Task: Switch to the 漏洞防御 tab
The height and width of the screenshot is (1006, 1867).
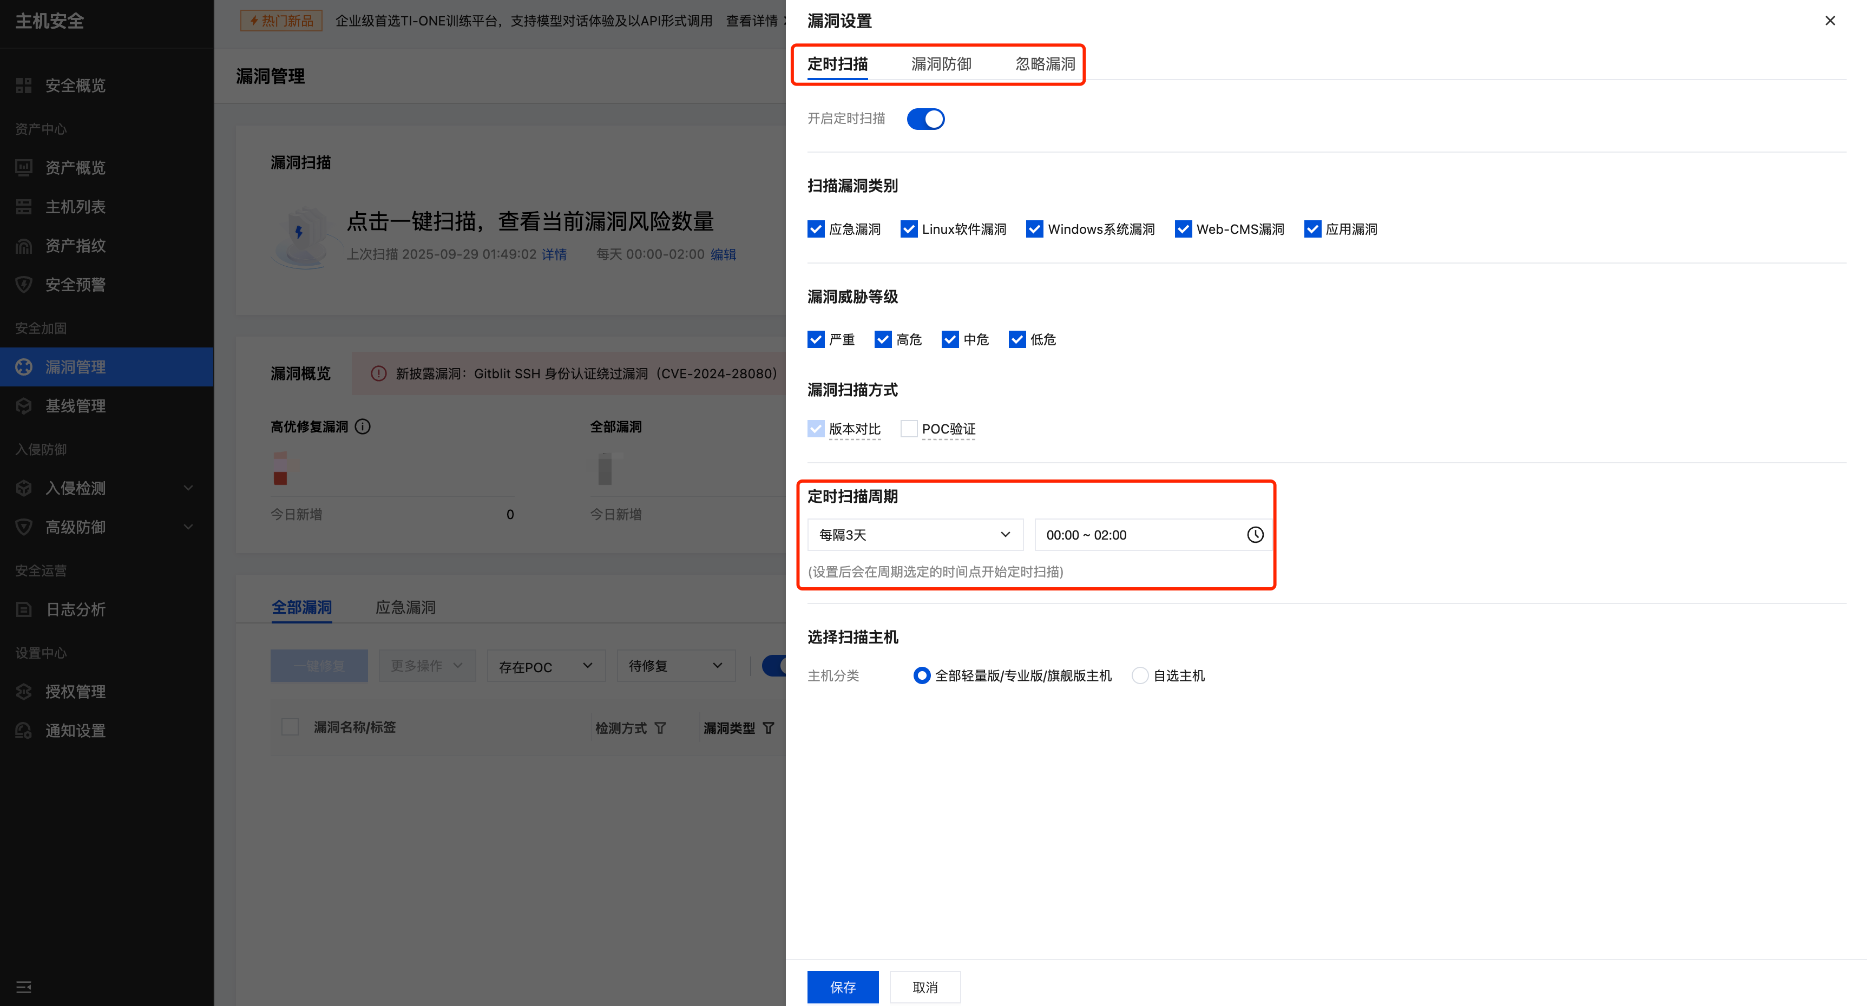Action: pos(940,64)
